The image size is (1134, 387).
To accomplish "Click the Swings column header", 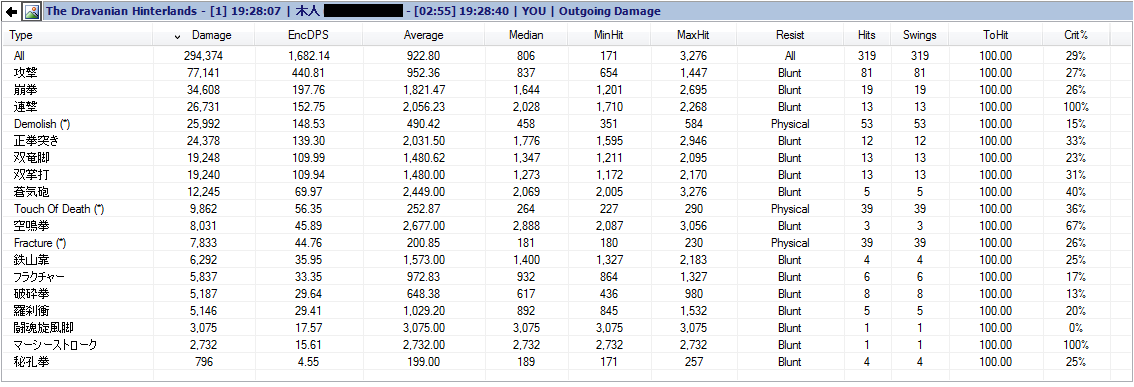I will click(x=919, y=35).
